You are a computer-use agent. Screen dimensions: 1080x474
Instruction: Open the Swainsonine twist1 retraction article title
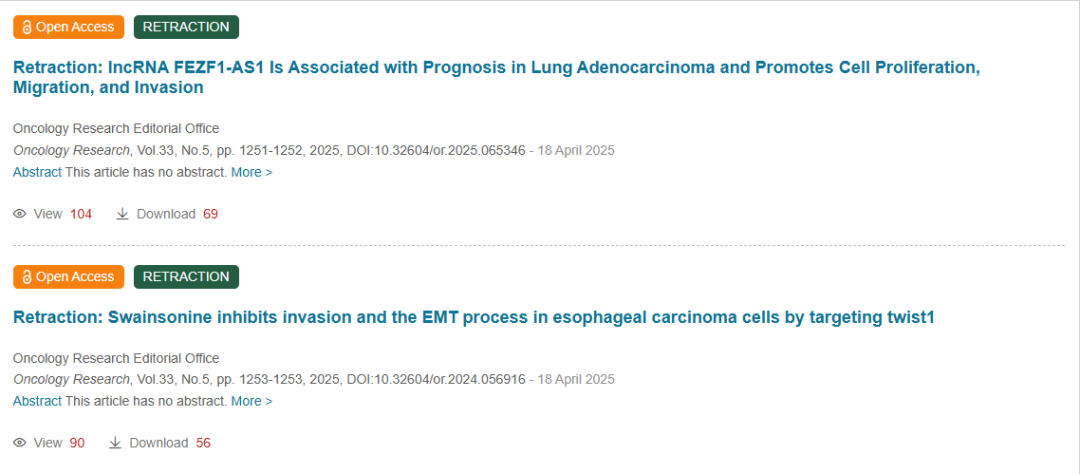pyautogui.click(x=474, y=318)
